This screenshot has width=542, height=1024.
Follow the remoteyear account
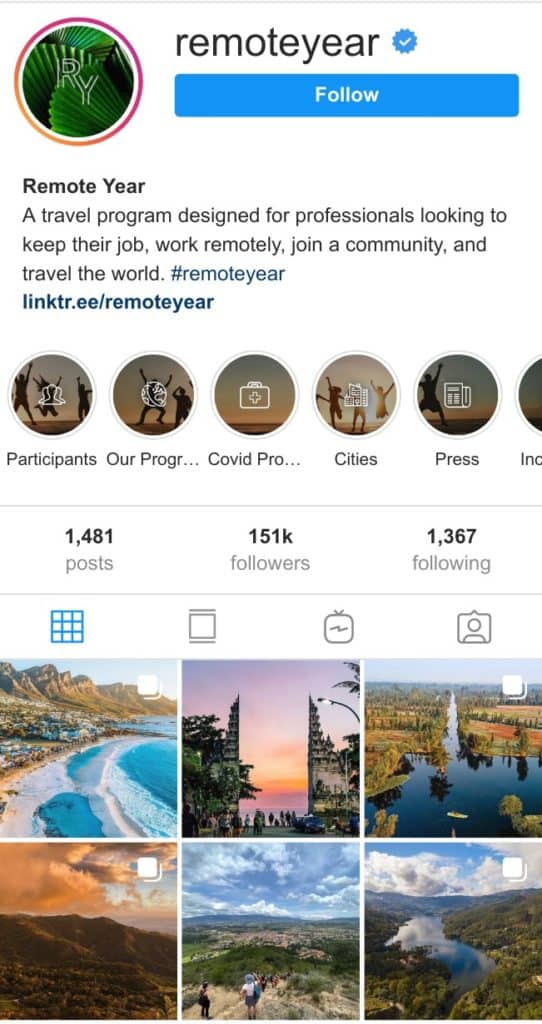click(347, 95)
